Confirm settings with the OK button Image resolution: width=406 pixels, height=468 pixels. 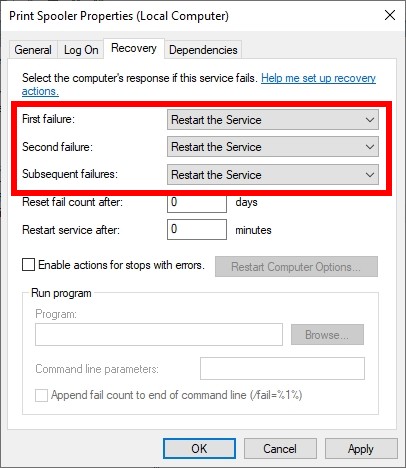(x=199, y=449)
